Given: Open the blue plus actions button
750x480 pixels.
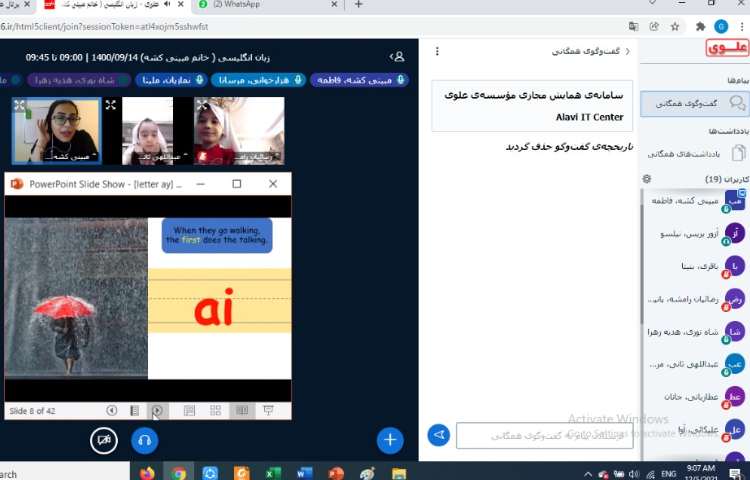Looking at the screenshot, I should 390,440.
